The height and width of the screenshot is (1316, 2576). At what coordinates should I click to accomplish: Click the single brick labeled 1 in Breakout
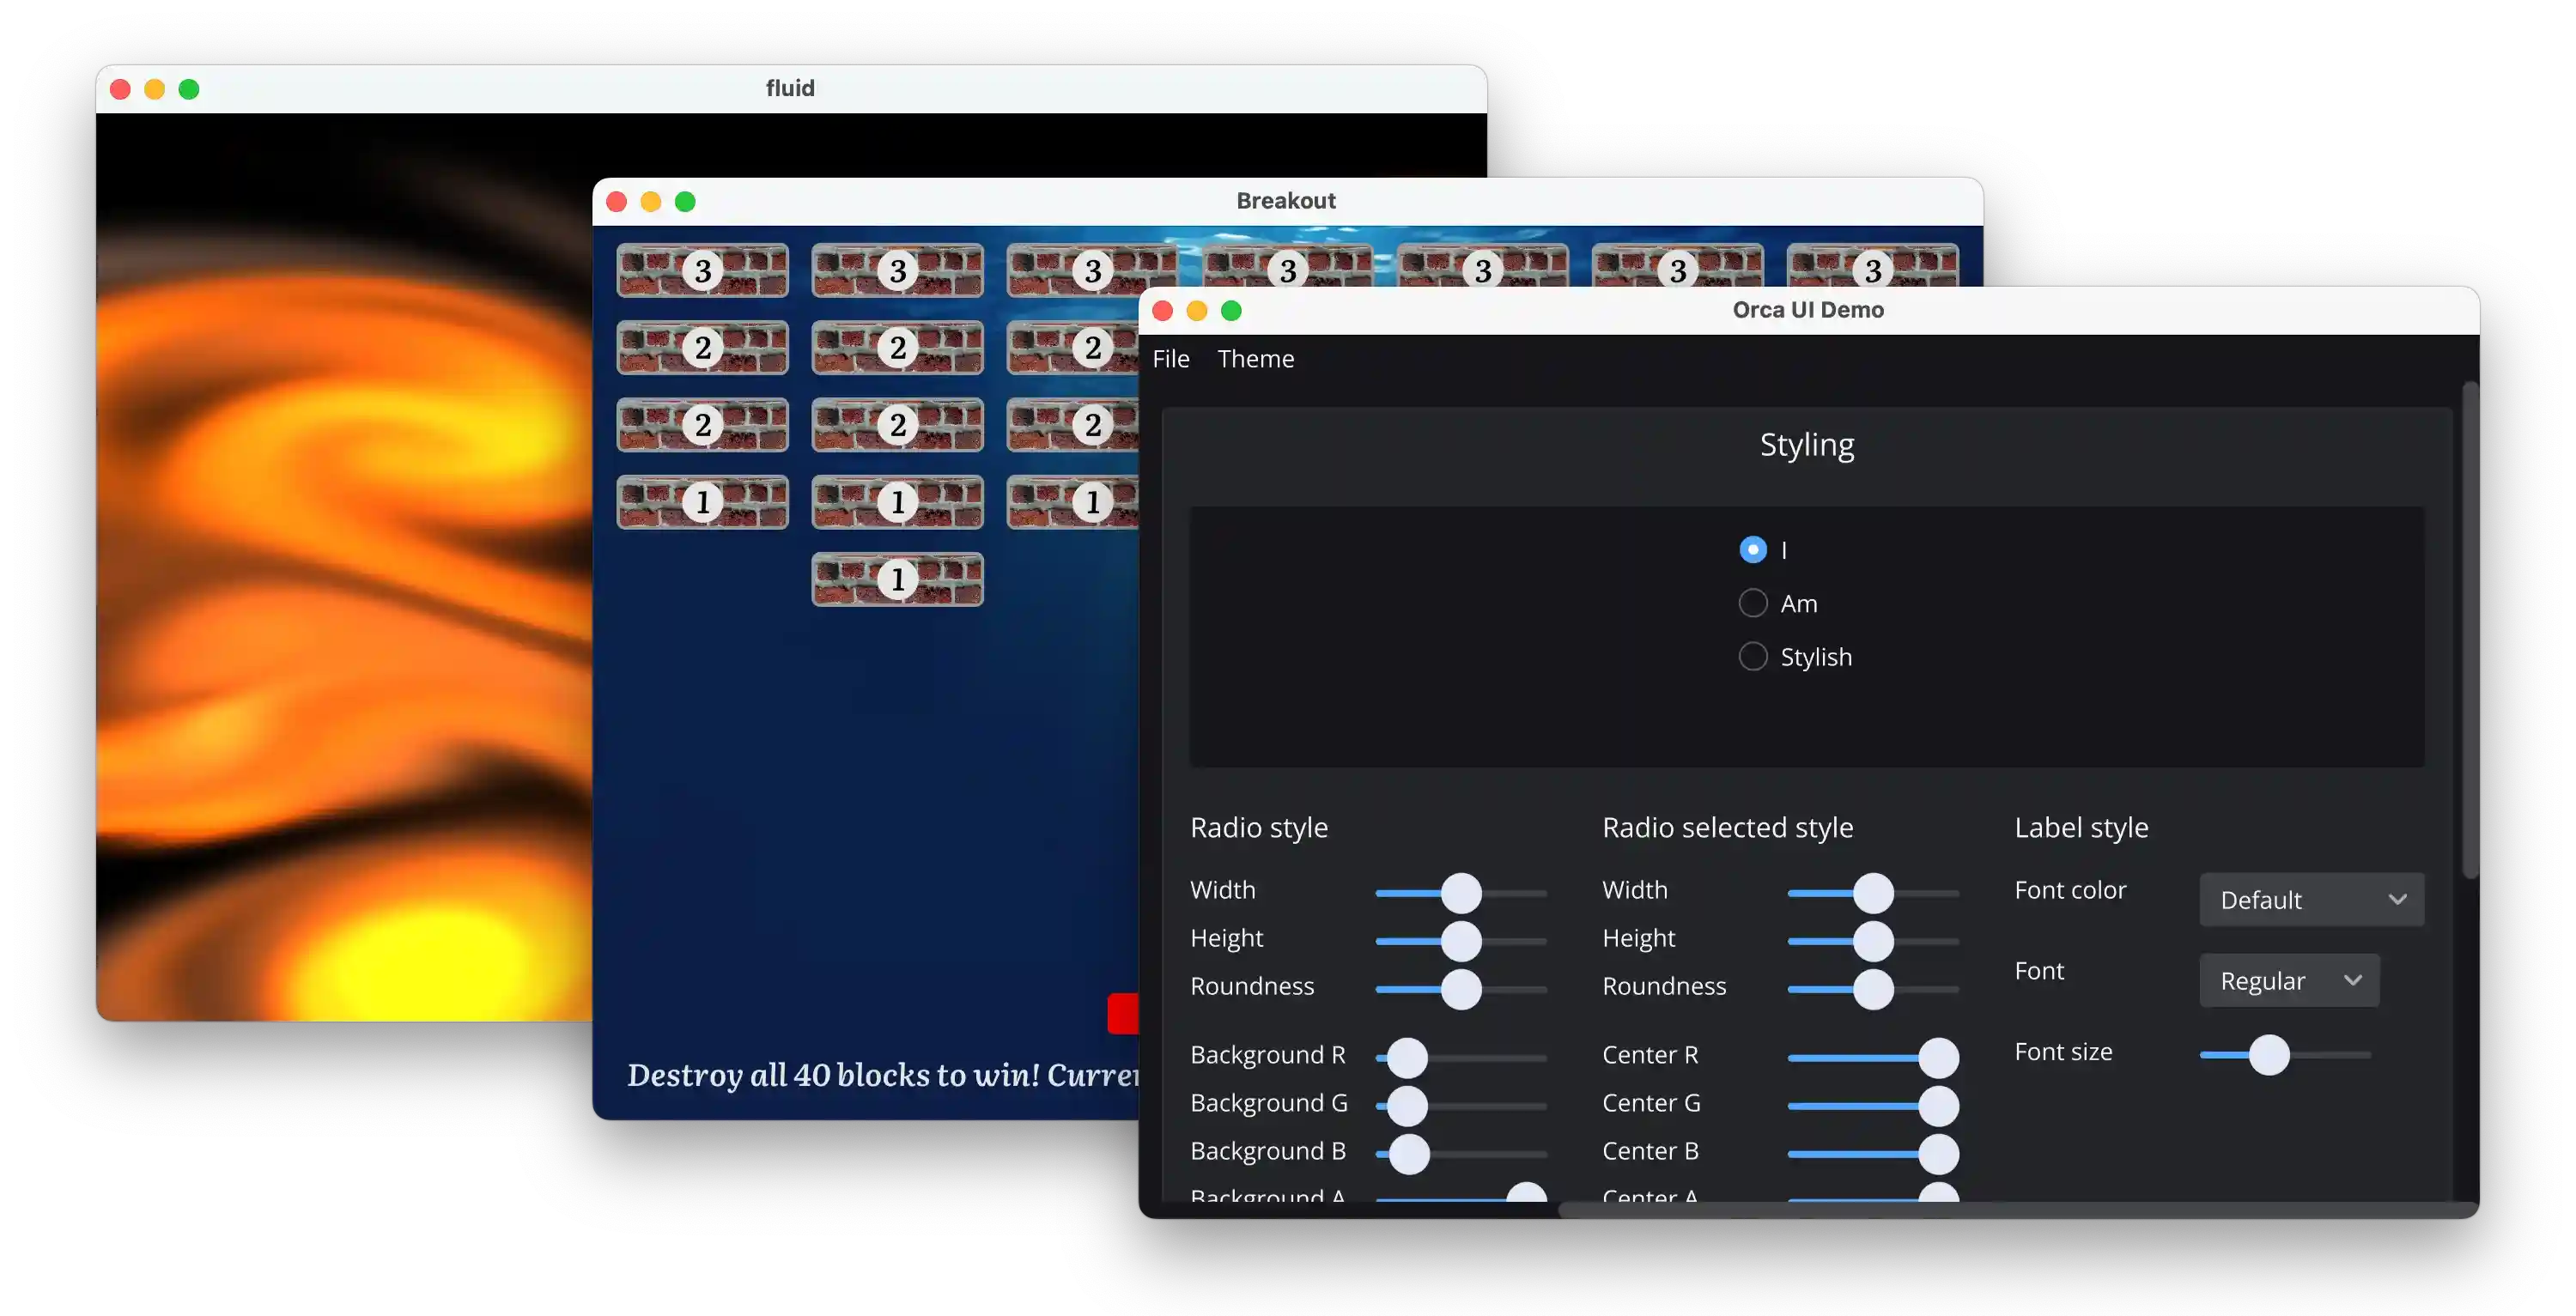897,579
